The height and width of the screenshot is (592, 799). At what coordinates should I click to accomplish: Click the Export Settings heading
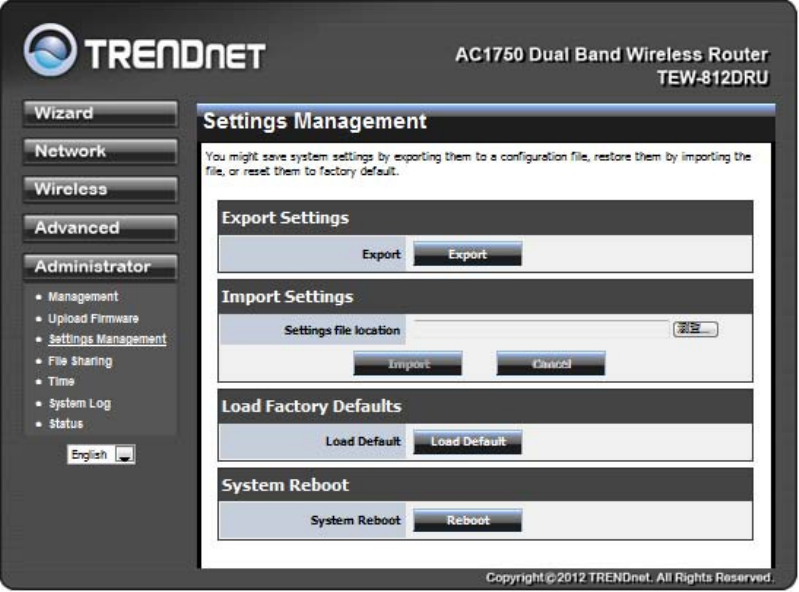(x=285, y=218)
